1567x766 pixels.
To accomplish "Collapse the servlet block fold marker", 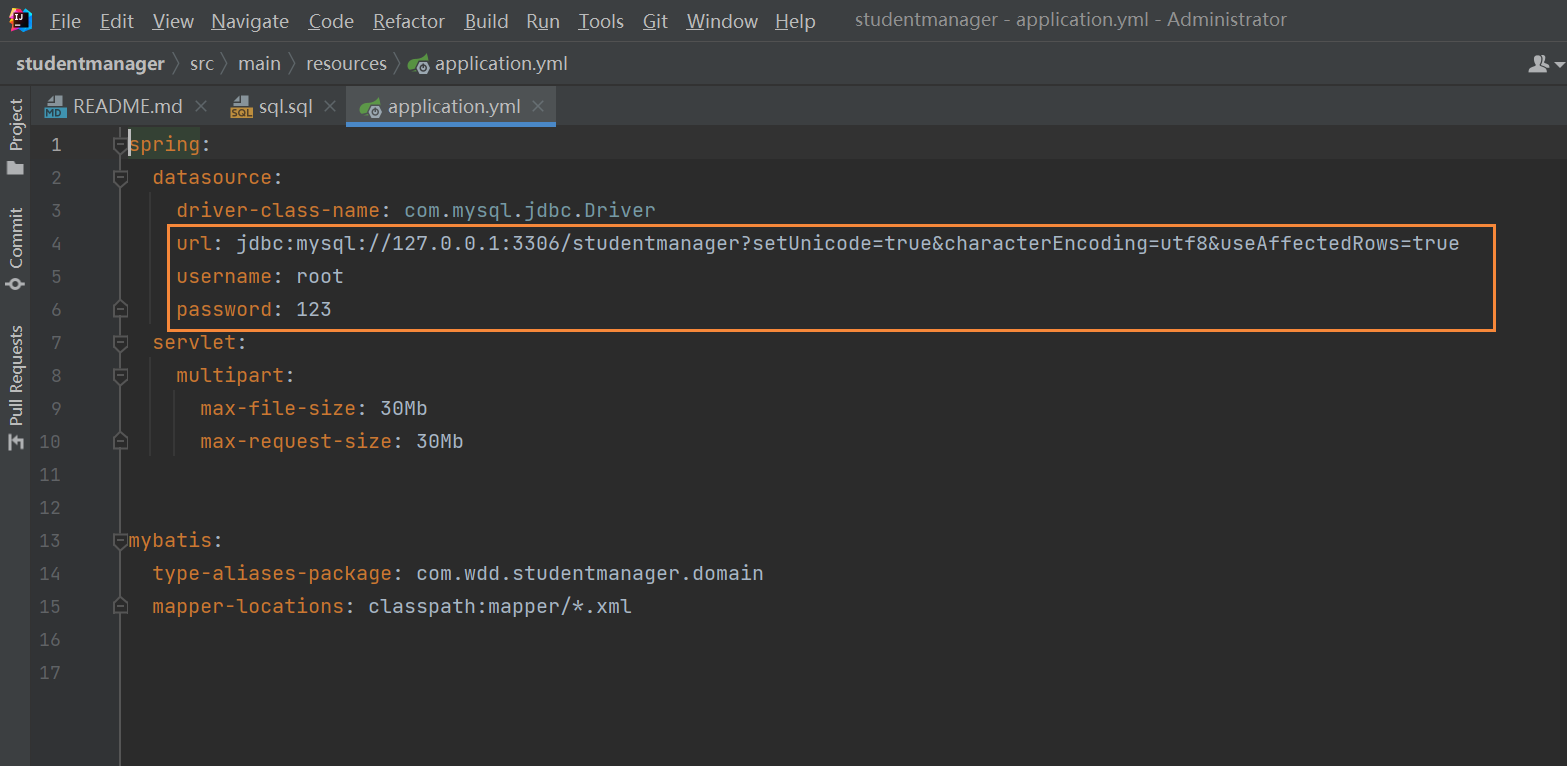I will [x=121, y=343].
